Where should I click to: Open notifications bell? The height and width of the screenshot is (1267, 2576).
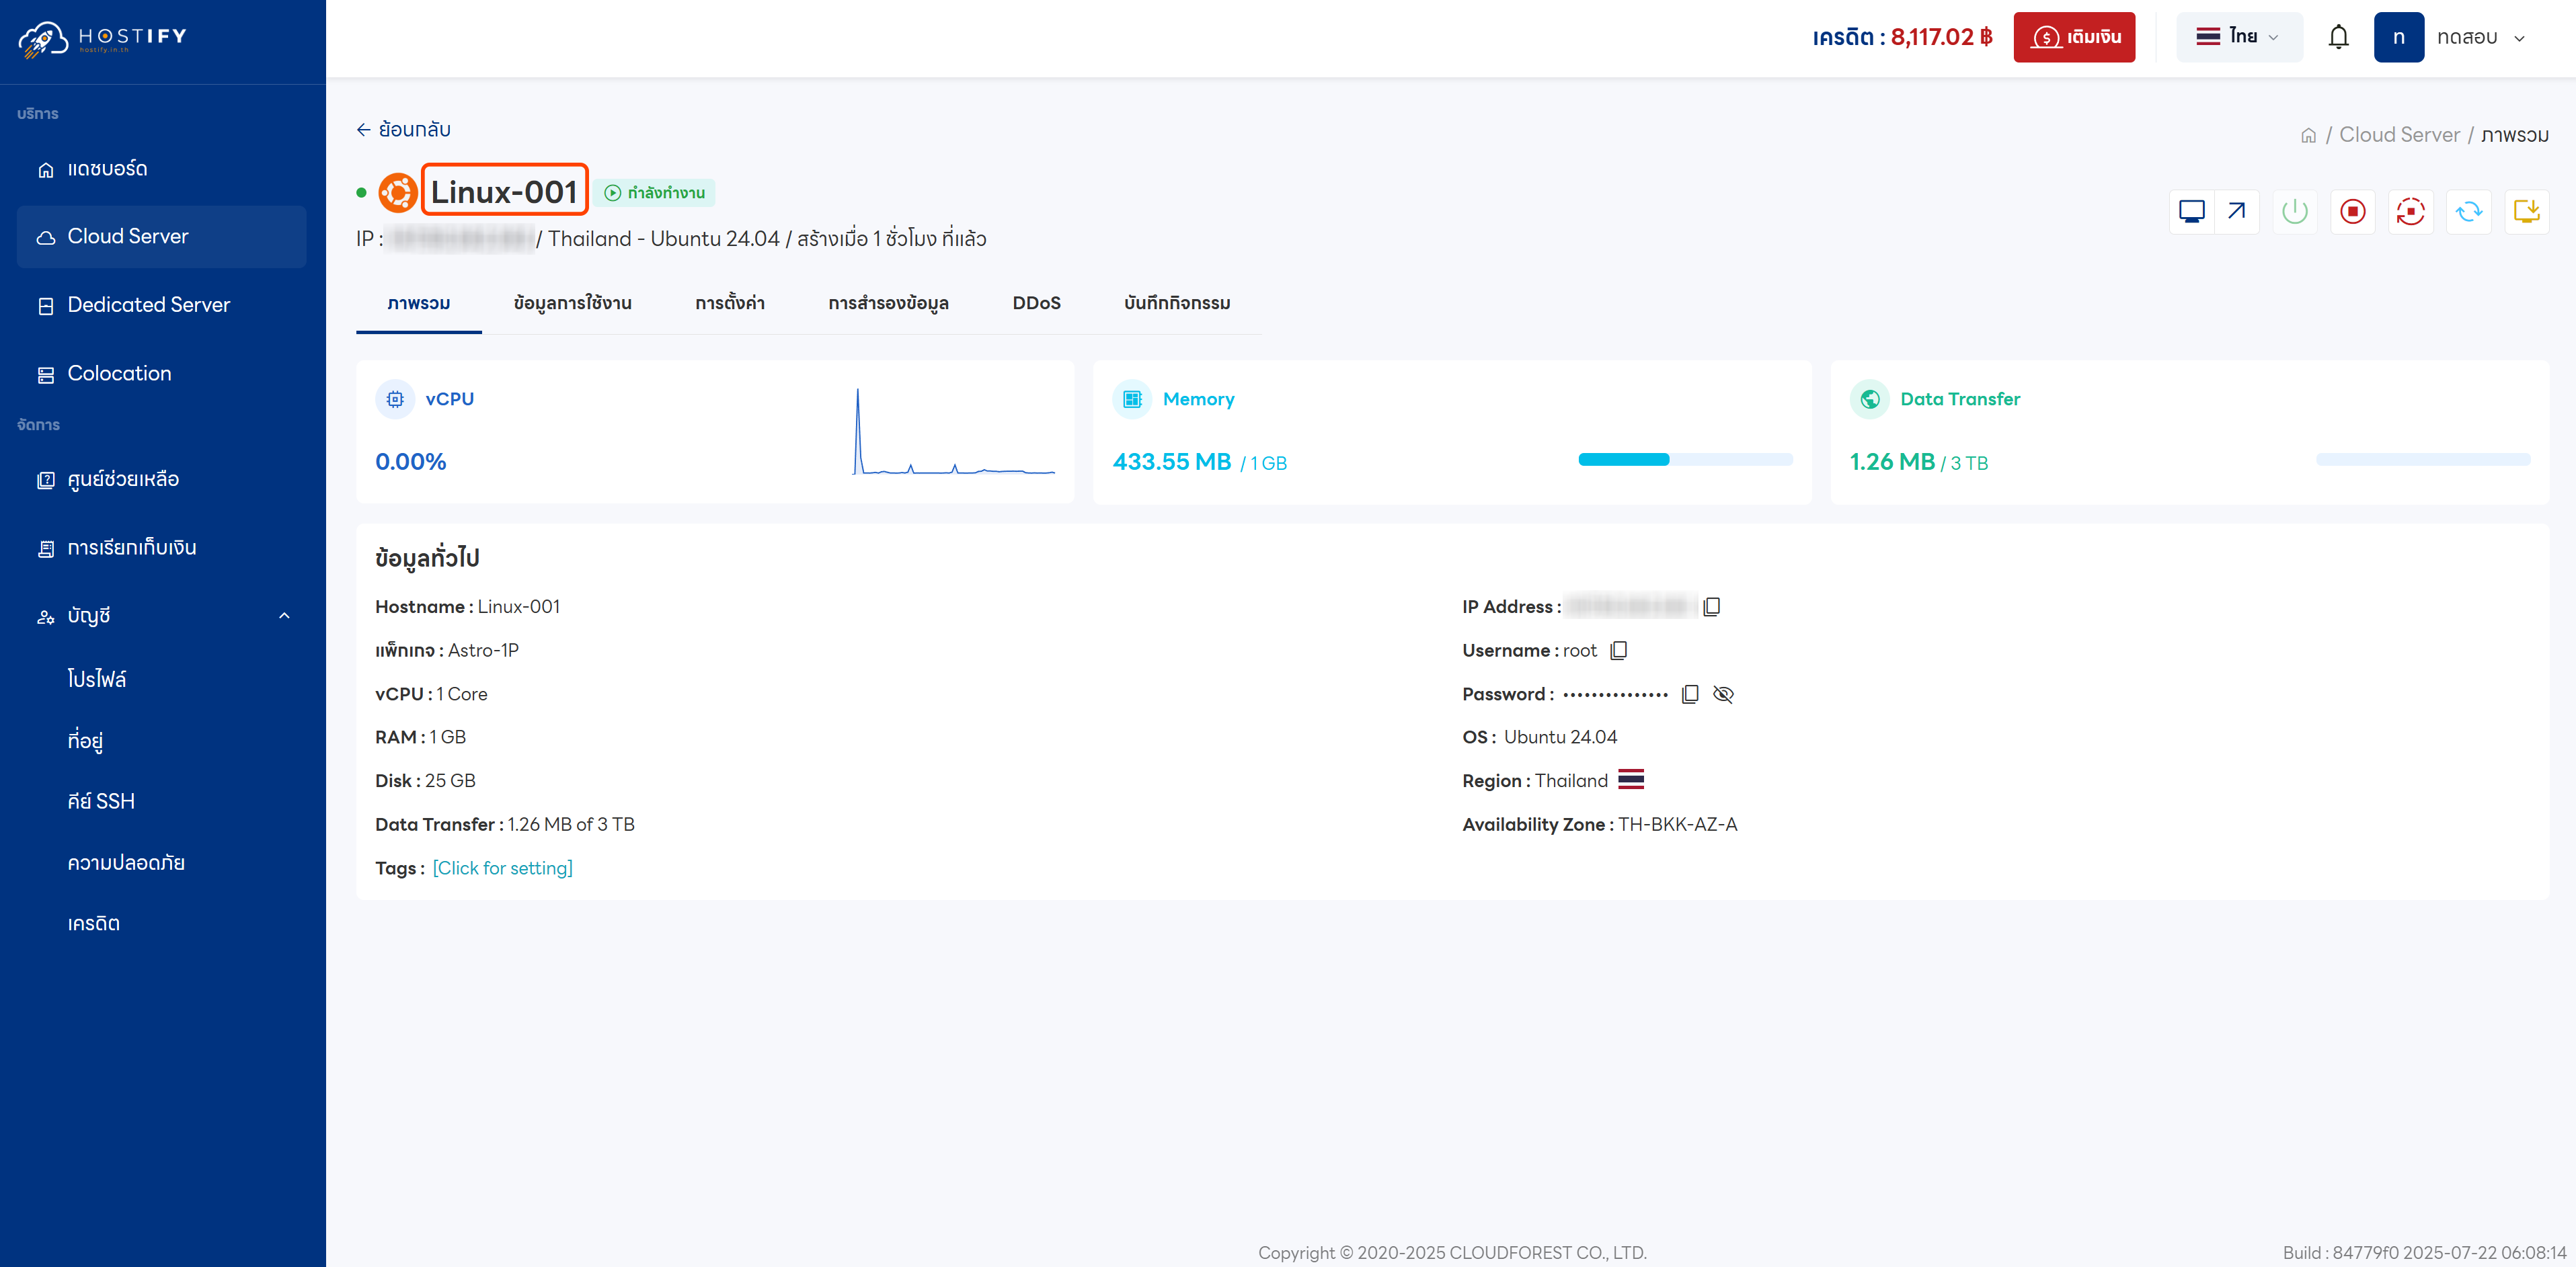[2338, 37]
